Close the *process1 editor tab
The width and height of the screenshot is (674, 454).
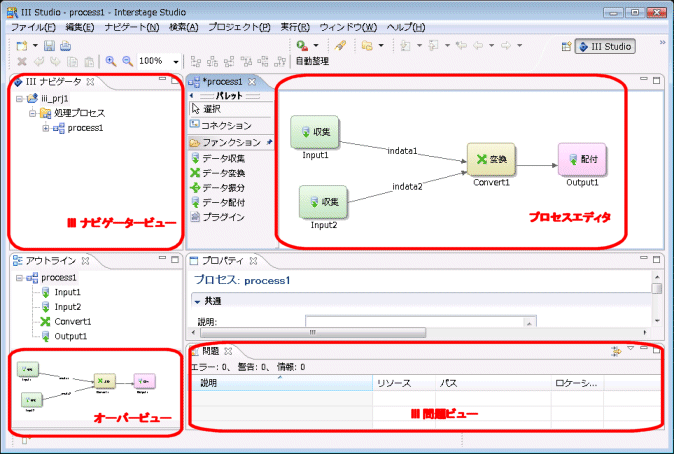pyautogui.click(x=252, y=82)
